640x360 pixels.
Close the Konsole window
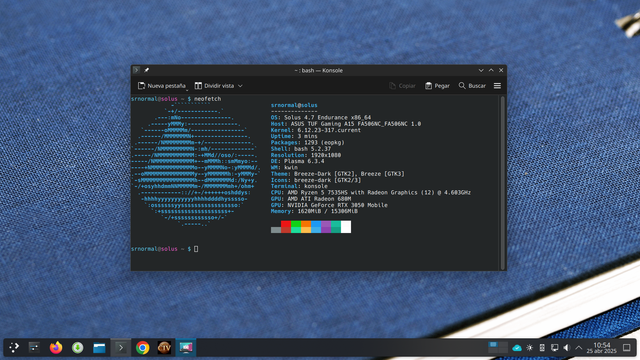tap(501, 70)
